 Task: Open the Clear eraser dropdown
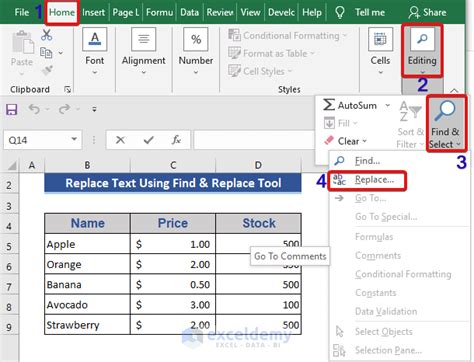pos(345,141)
